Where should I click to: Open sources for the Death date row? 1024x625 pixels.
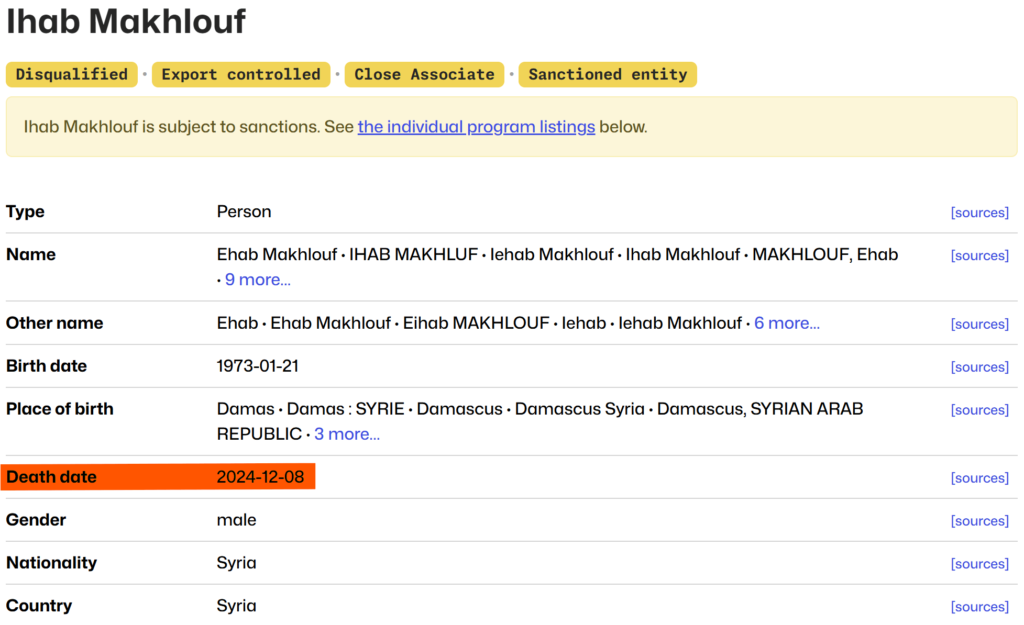tap(979, 478)
